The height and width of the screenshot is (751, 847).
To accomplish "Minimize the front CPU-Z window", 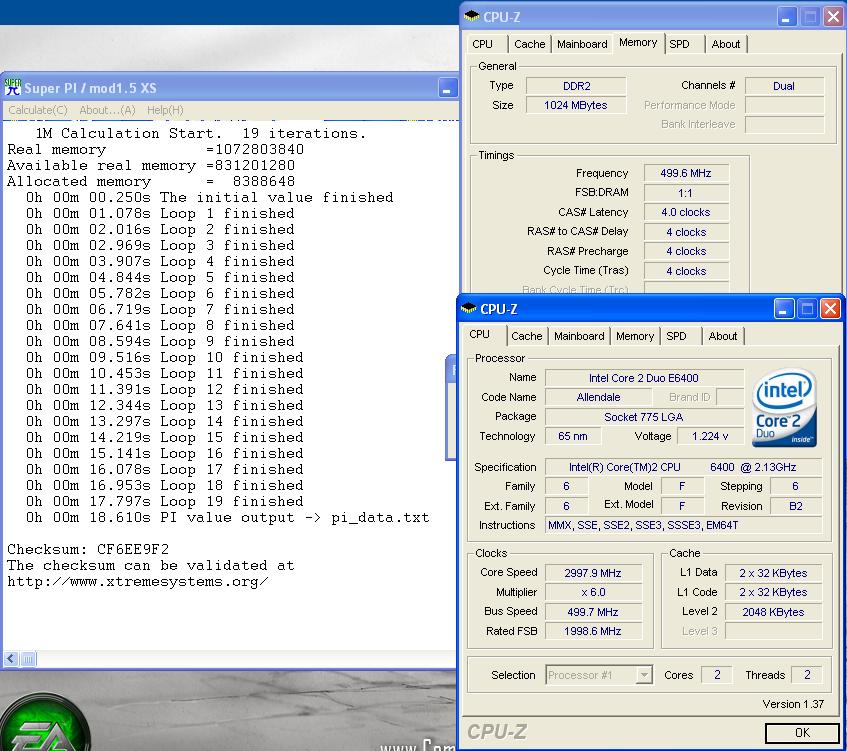I will point(783,309).
